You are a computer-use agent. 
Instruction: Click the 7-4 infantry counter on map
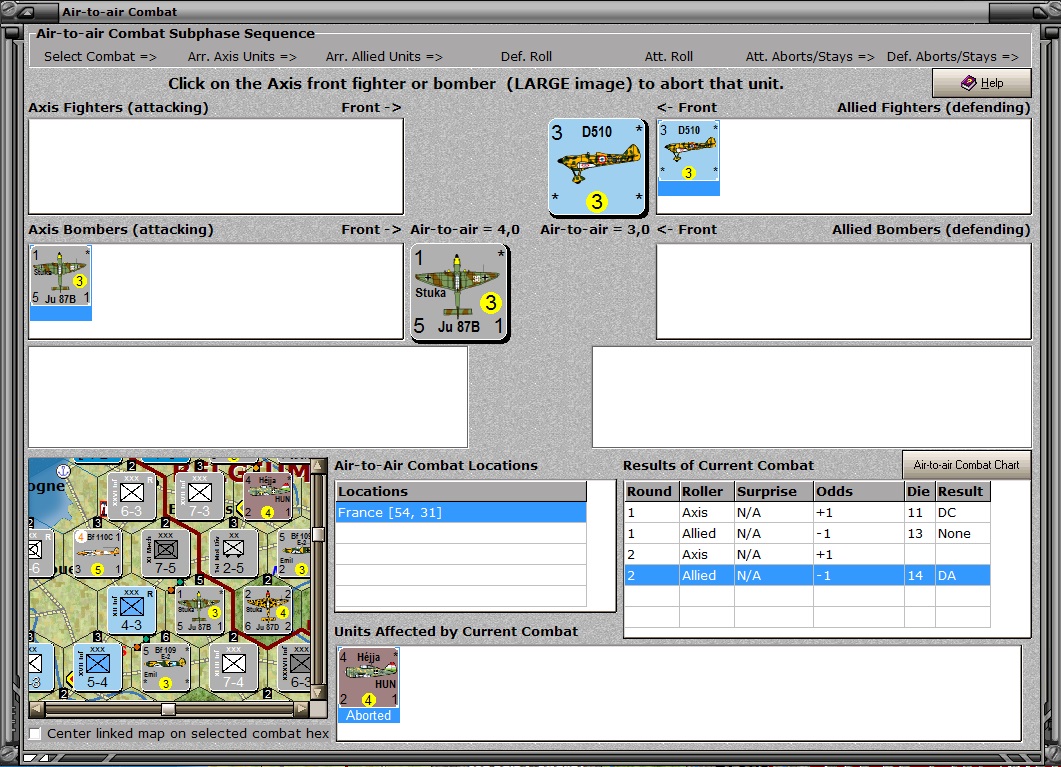click(x=233, y=667)
